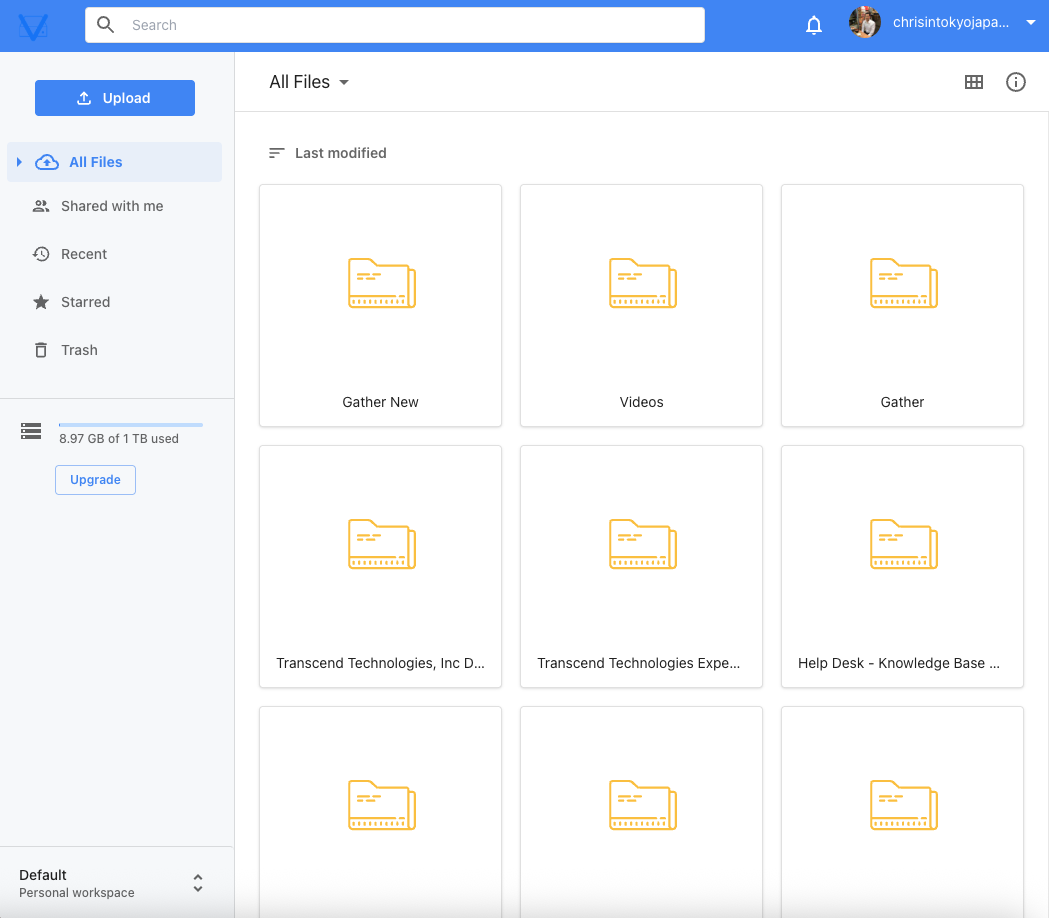Click folder icon of Help Desk - Knowledge Base
The width and height of the screenshot is (1049, 918).
(904, 544)
